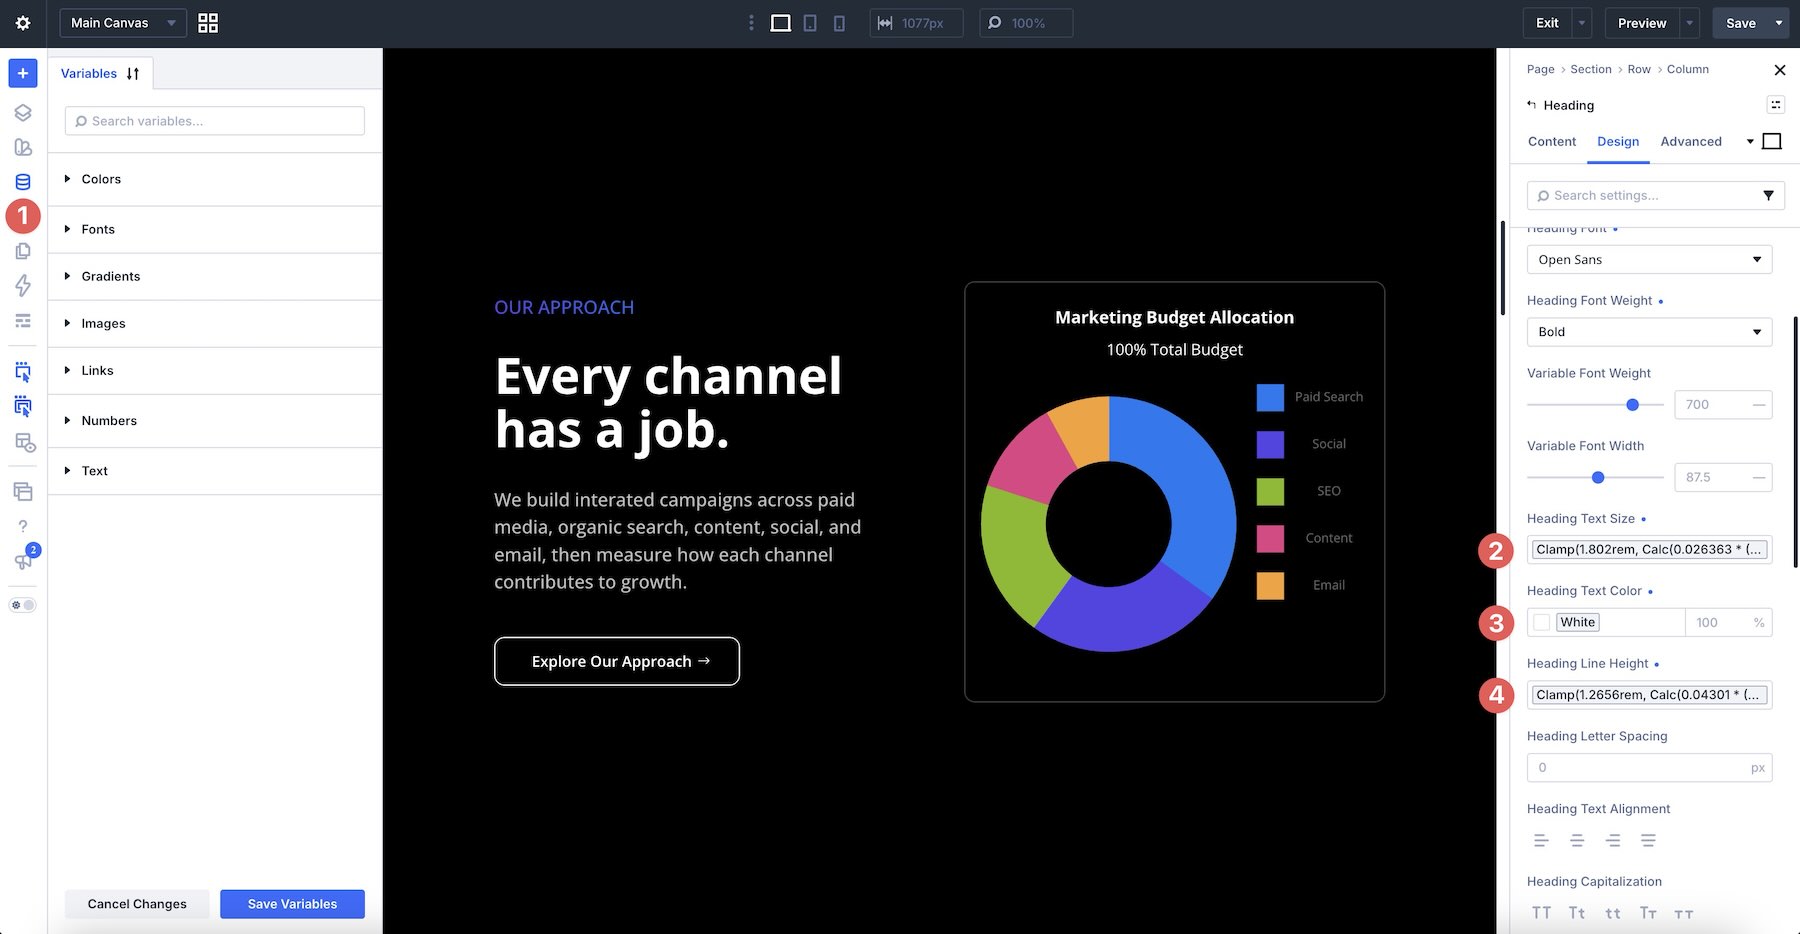Open the megaphone notifications icon with badge
This screenshot has width=1800, height=934.
pos(23,560)
